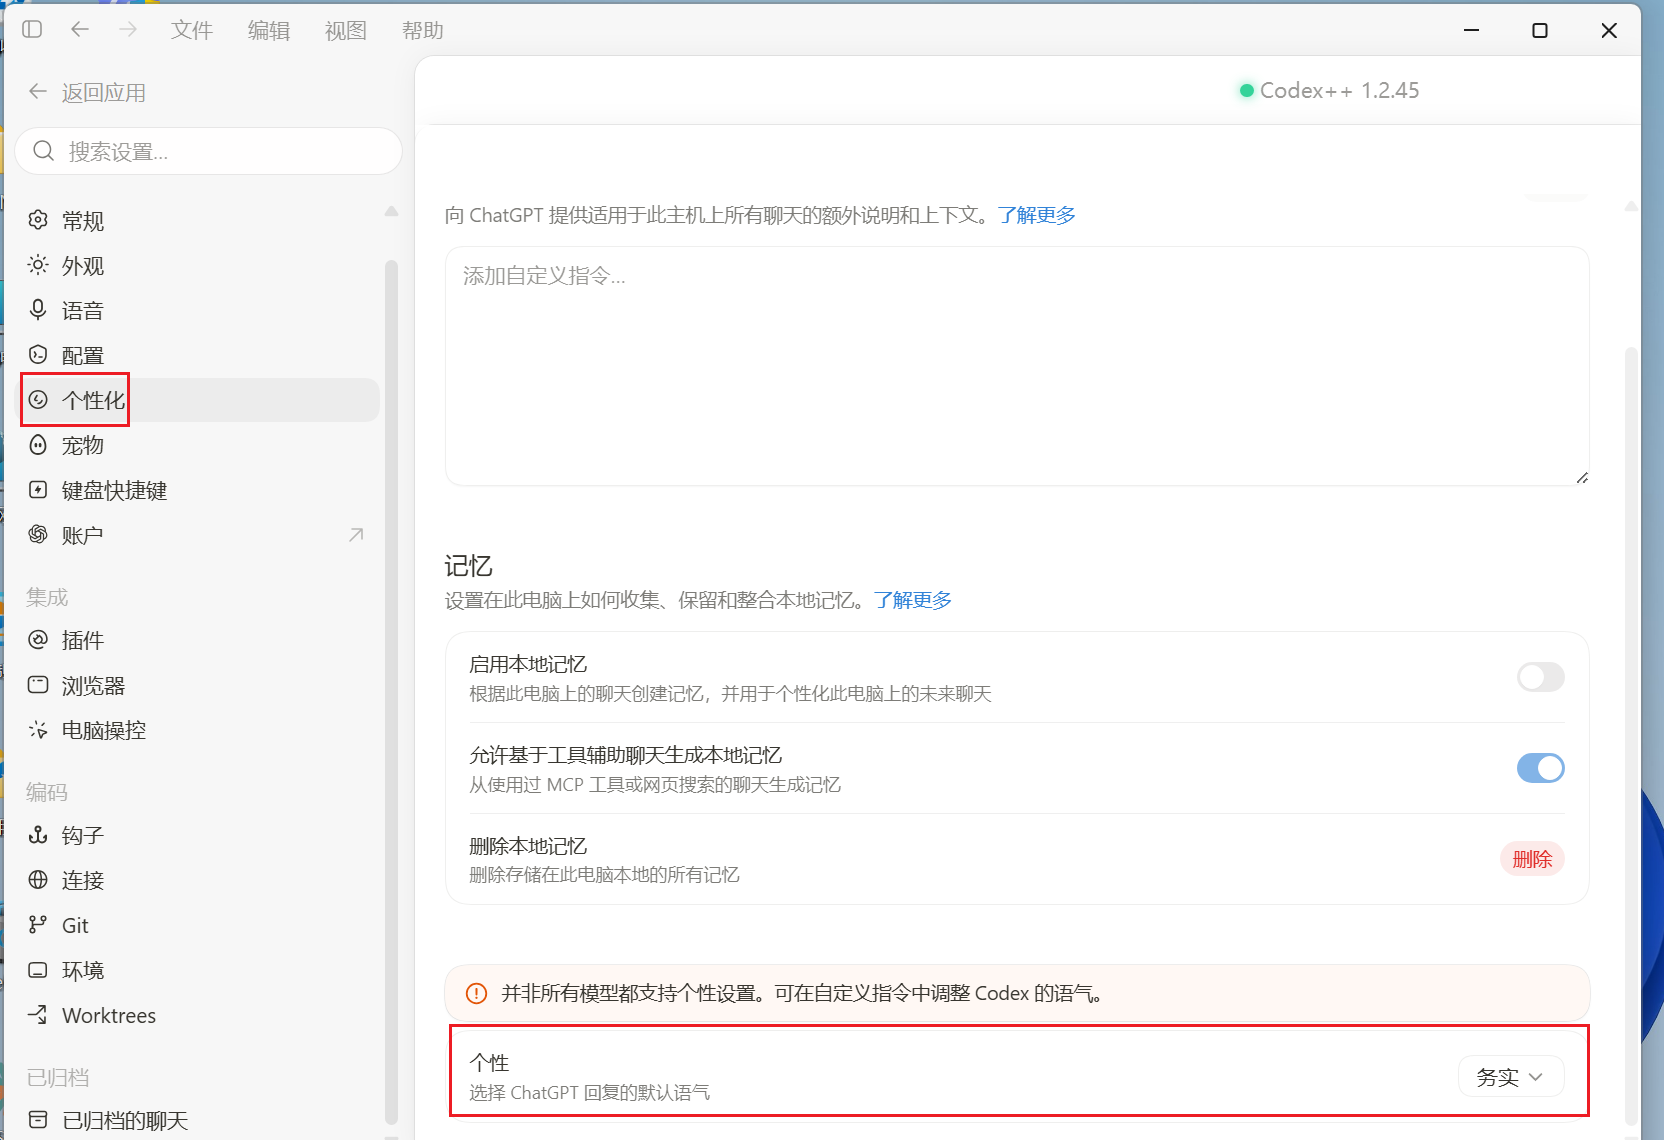Click the 语音 microphone icon
Viewport: 1664px width, 1140px height.
38,310
